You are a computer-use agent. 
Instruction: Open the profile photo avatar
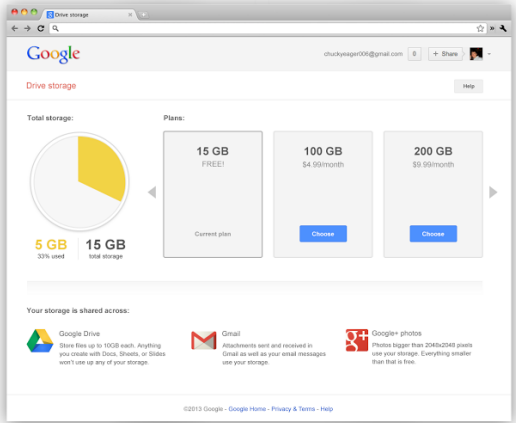[x=476, y=54]
